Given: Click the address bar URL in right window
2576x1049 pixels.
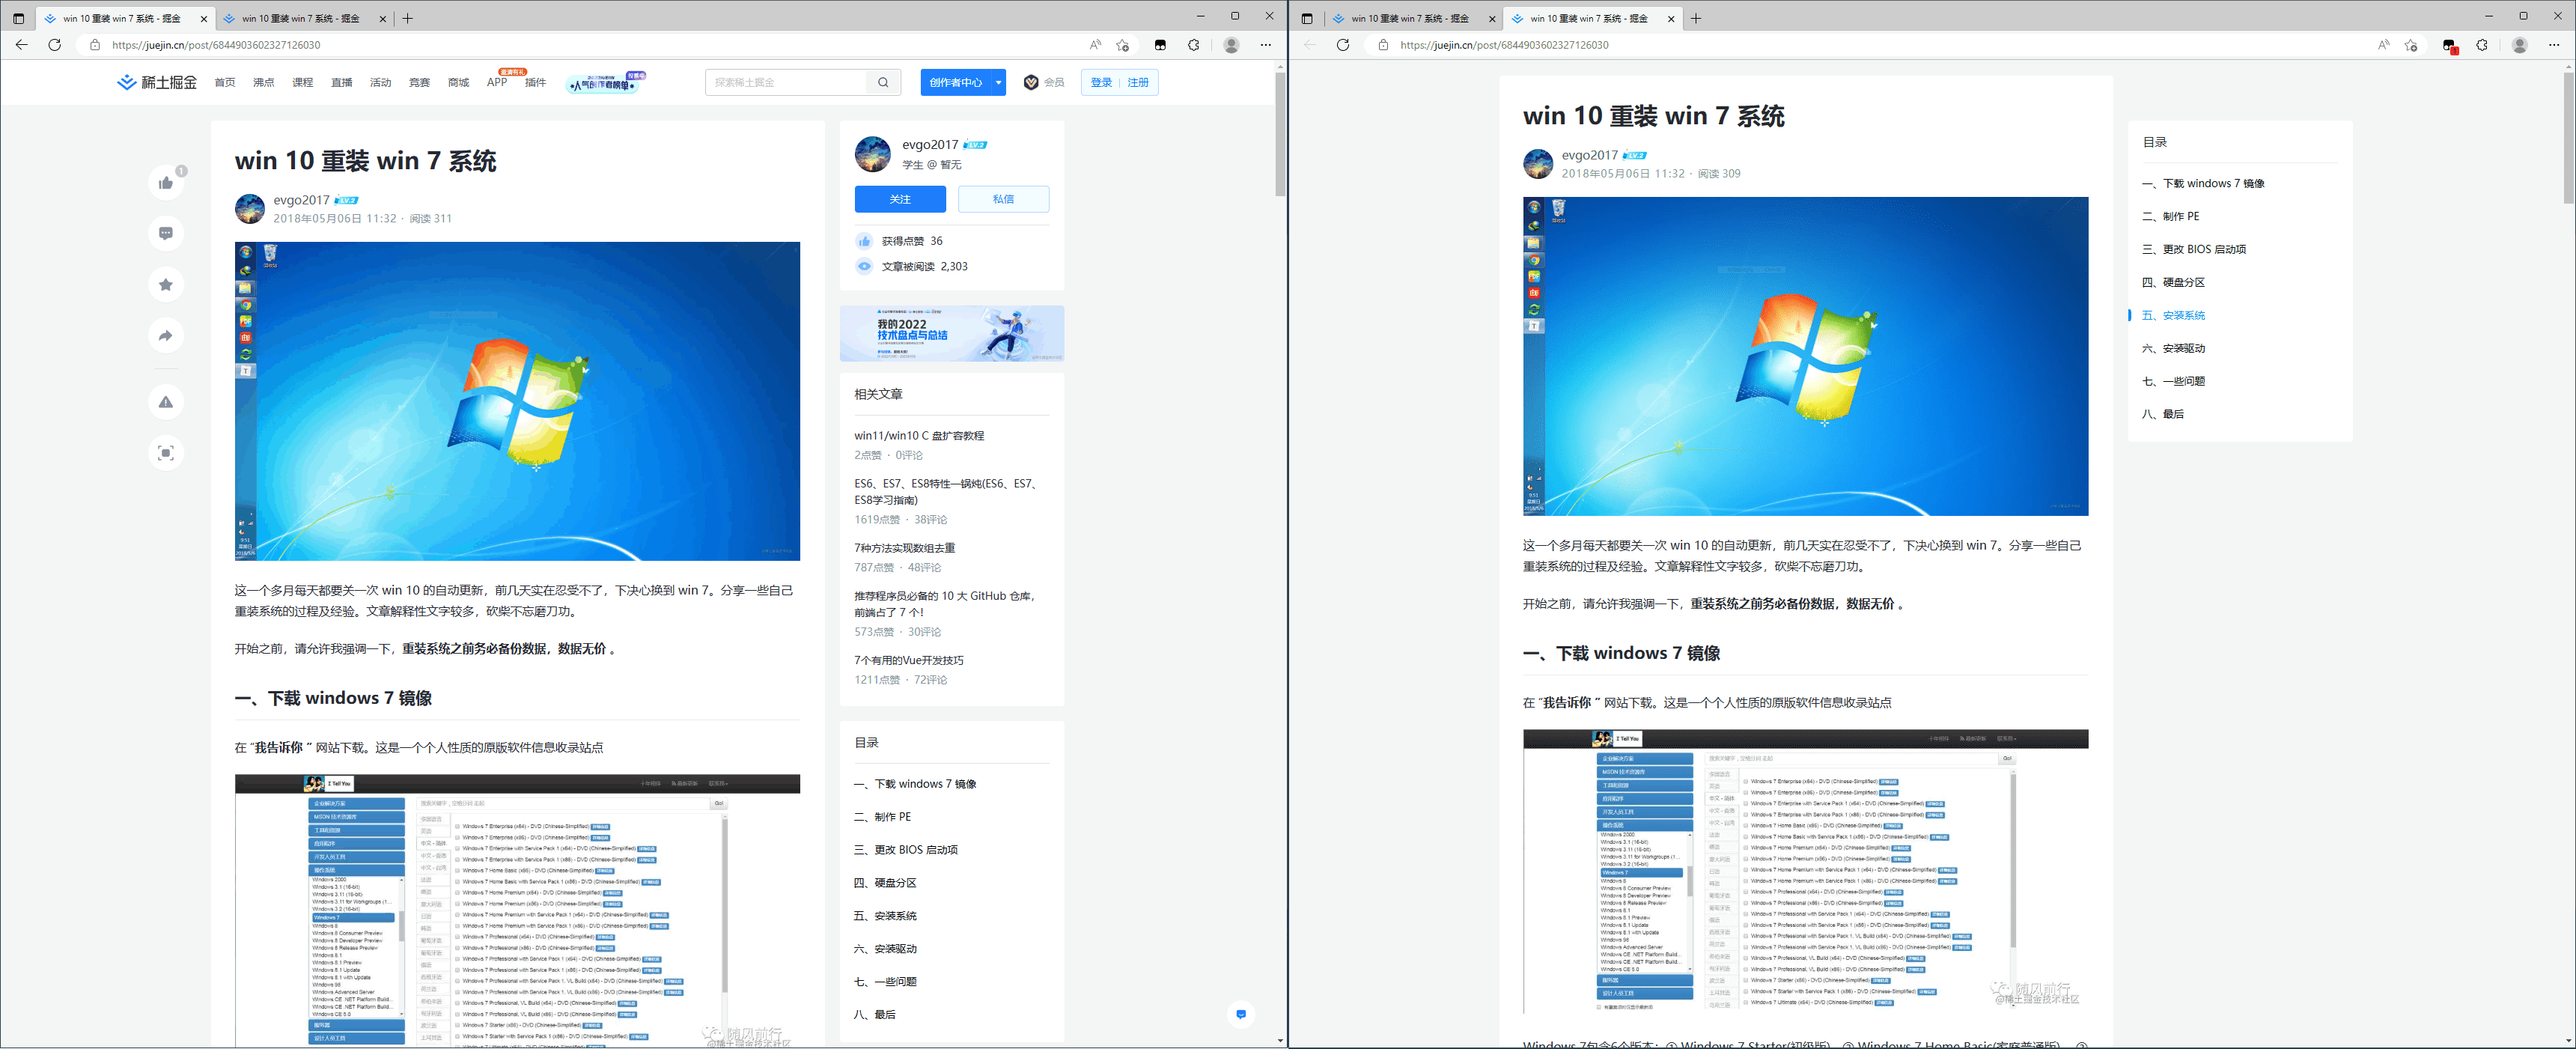Looking at the screenshot, I should 1504,45.
